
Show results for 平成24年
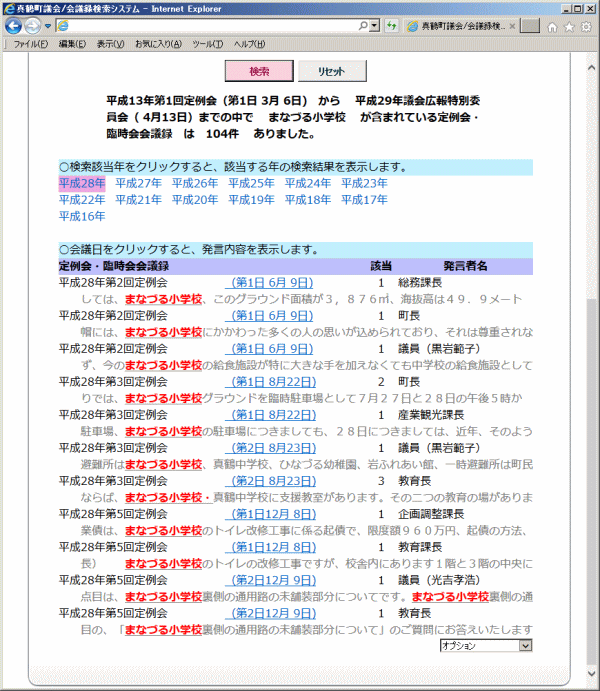pyautogui.click(x=307, y=183)
